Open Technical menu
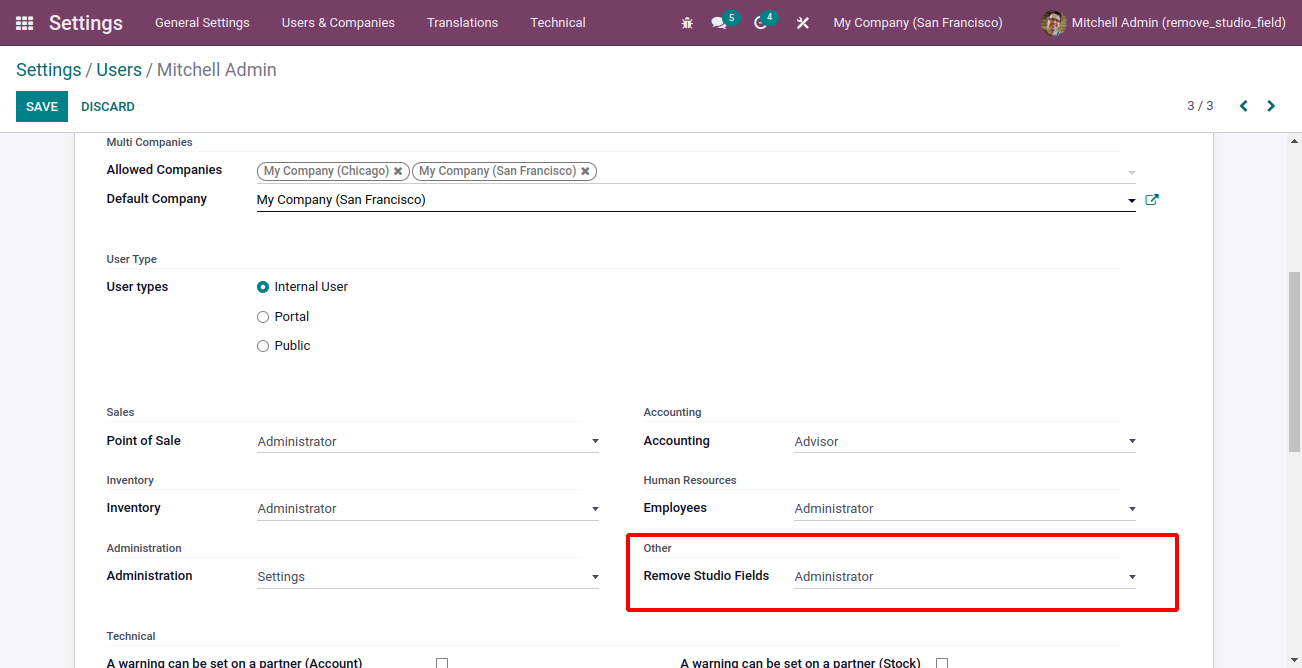The width and height of the screenshot is (1302, 668). point(558,23)
